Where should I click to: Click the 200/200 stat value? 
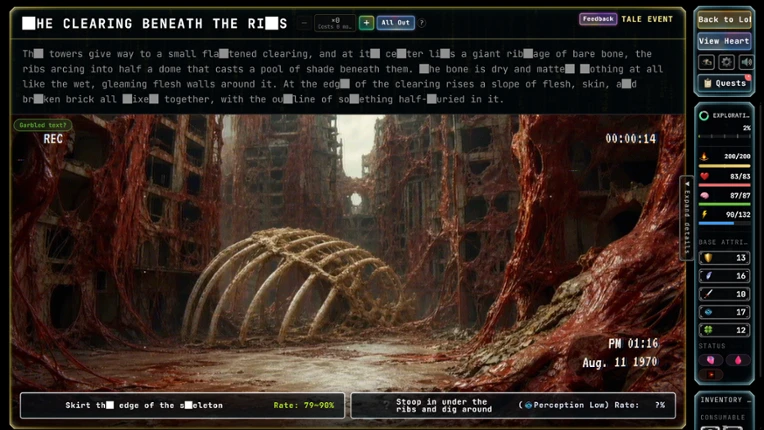(x=737, y=156)
